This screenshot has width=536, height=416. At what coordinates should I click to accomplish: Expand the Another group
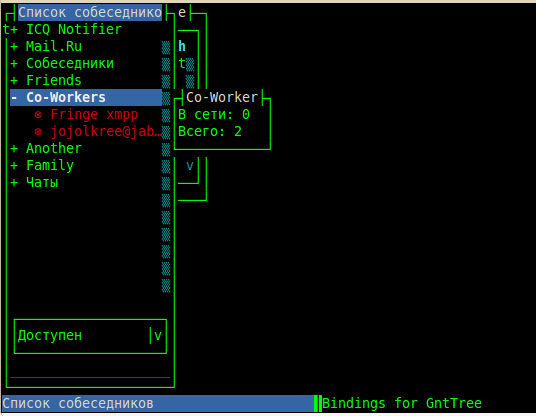point(14,149)
